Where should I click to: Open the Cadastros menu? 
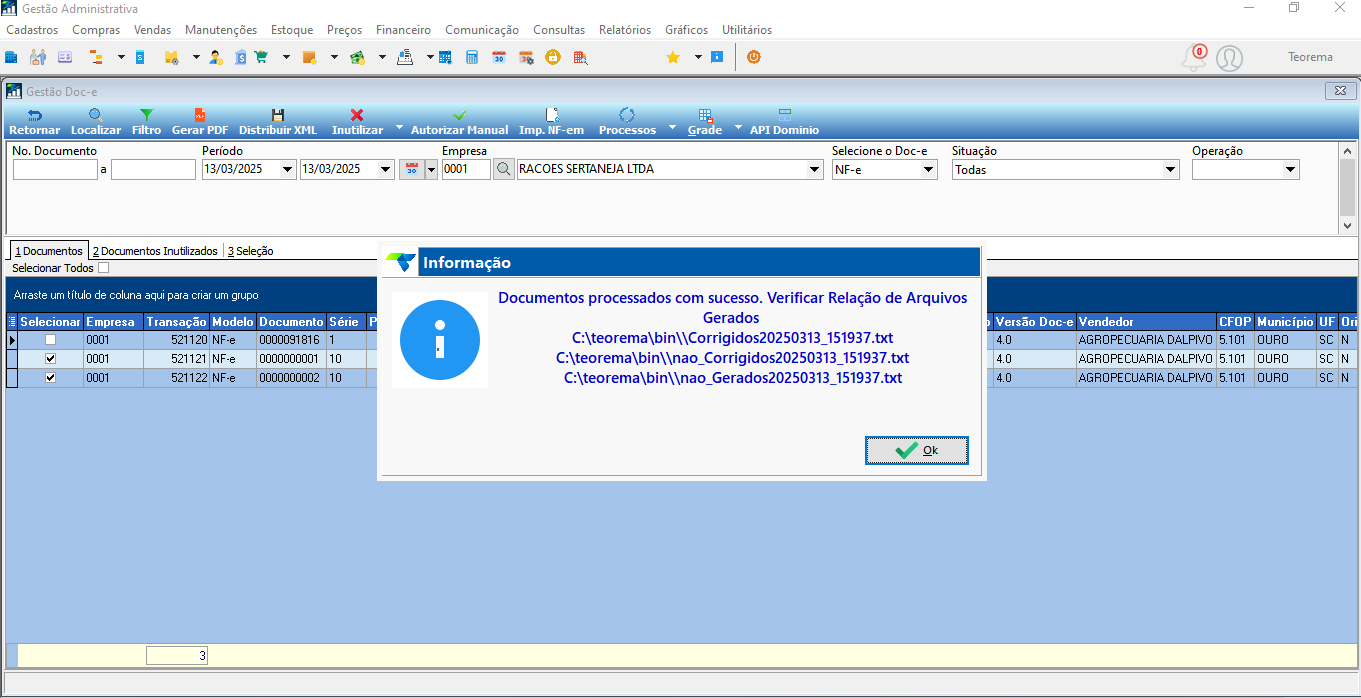(32, 30)
